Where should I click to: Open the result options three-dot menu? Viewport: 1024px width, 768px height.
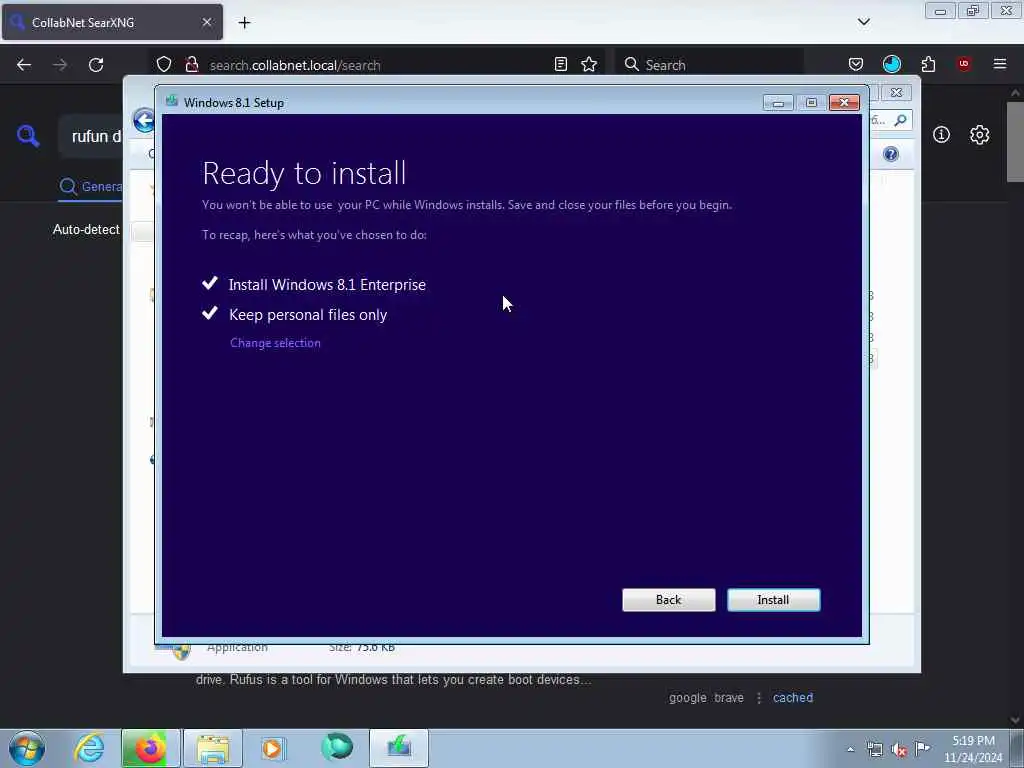pos(759,698)
